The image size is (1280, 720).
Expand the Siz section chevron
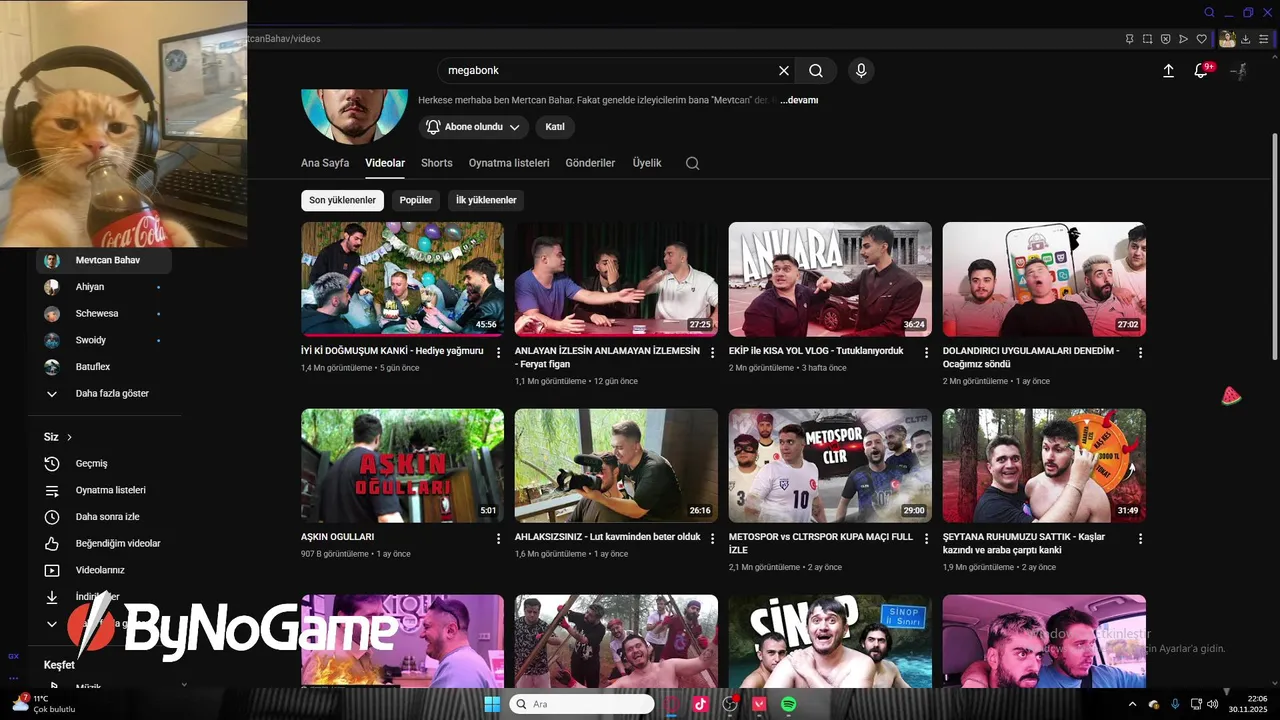[x=69, y=437]
